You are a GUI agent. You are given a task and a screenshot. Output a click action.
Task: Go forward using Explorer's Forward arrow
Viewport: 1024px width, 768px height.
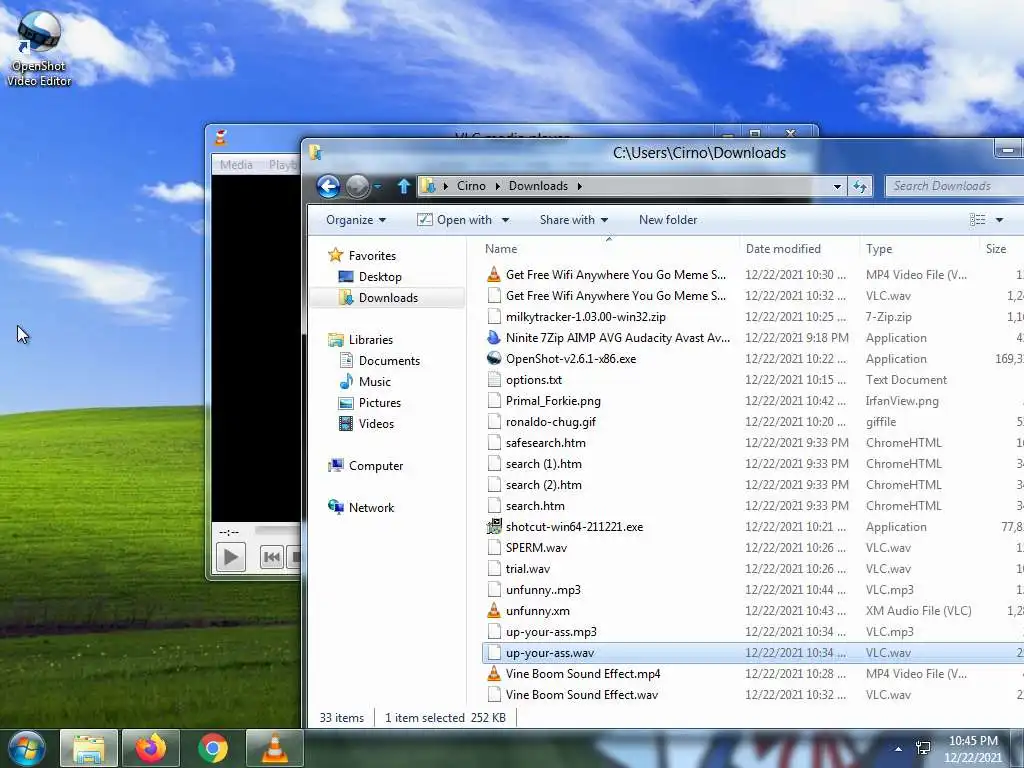(x=357, y=187)
